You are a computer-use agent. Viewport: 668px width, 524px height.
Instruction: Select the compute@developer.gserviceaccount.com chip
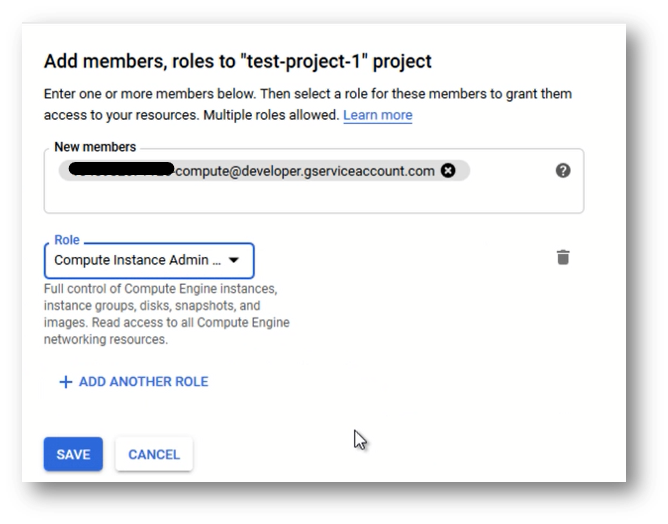coord(264,170)
